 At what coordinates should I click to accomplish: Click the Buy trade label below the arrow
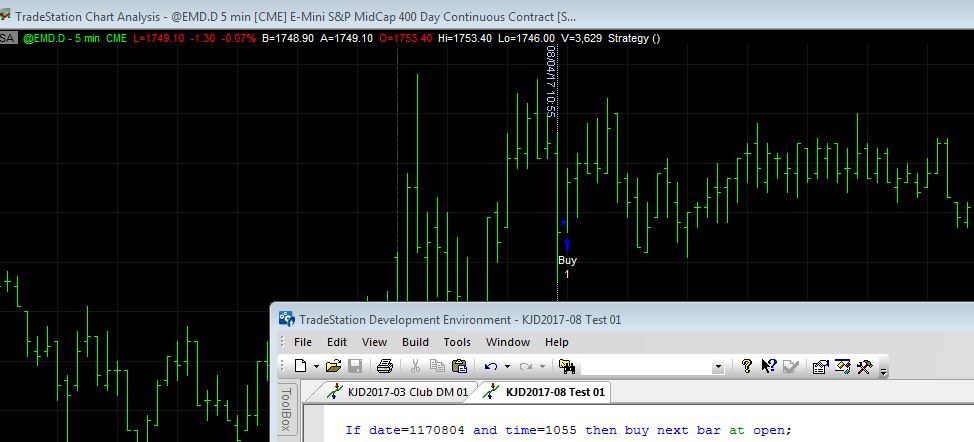[567, 260]
